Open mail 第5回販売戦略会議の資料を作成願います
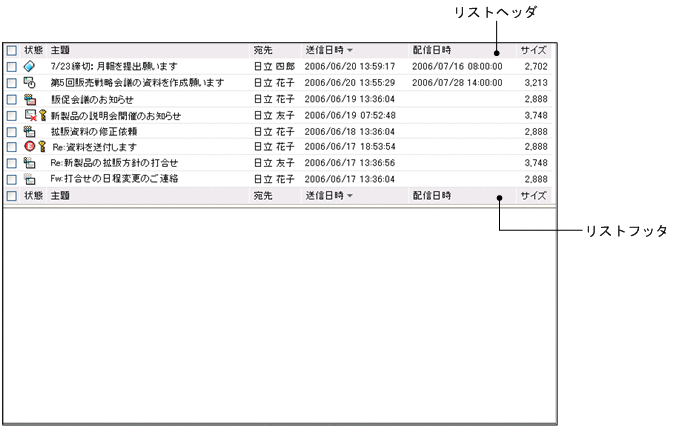Image resolution: width=673 pixels, height=427 pixels. coord(137,82)
